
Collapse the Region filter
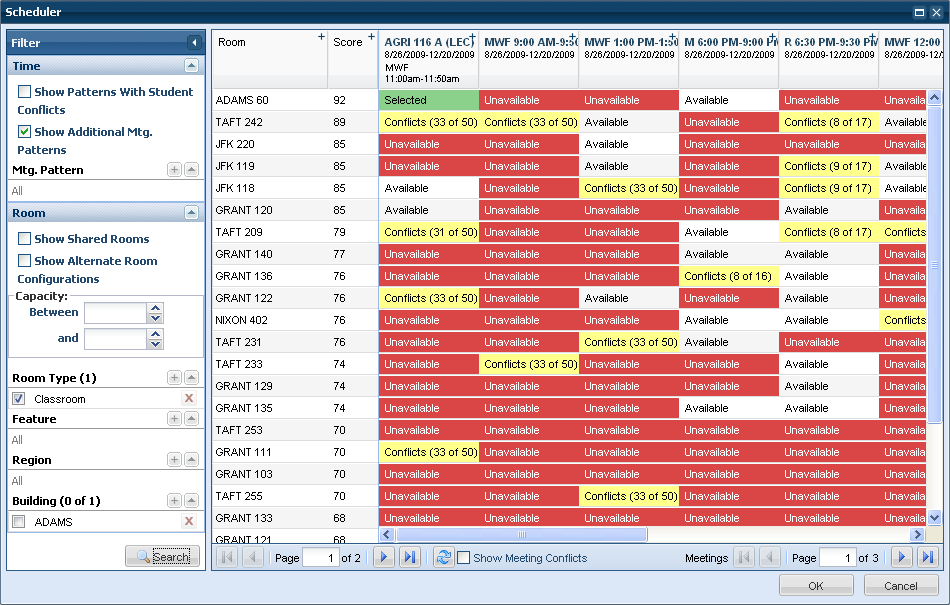191,460
